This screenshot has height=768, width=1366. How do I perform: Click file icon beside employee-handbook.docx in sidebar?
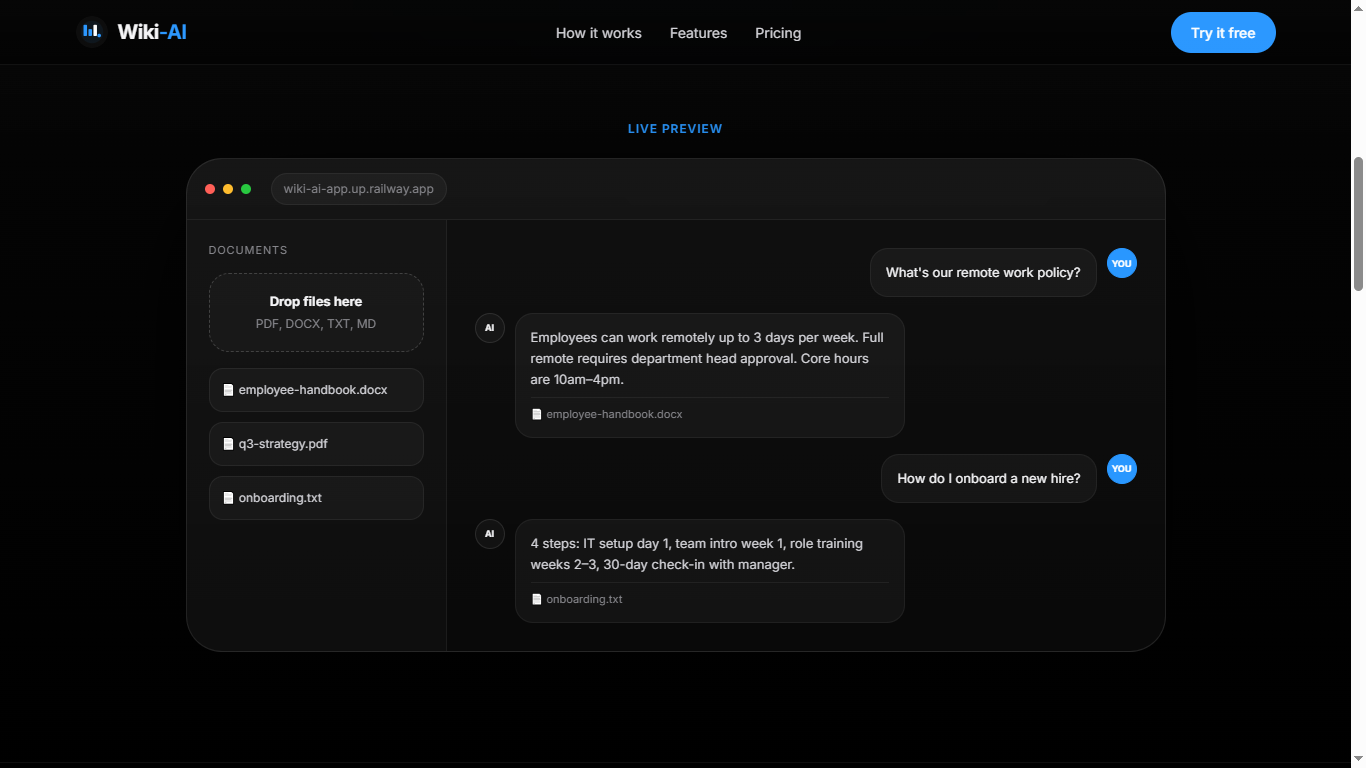coord(228,390)
